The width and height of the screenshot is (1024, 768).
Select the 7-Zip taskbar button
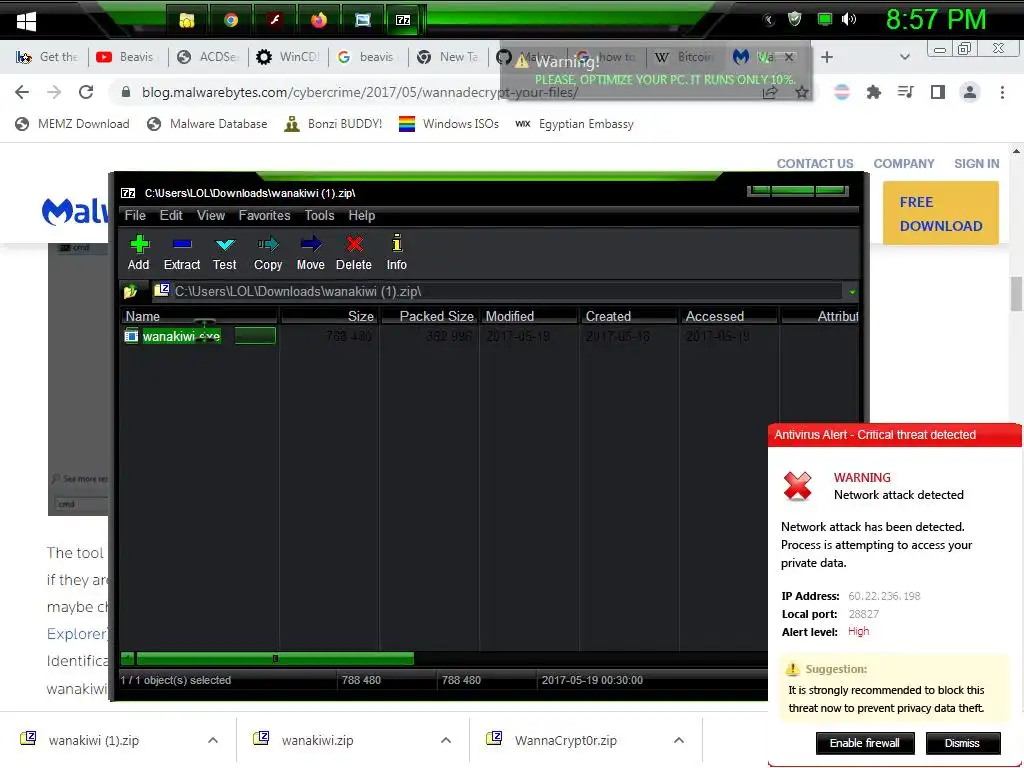(x=404, y=20)
